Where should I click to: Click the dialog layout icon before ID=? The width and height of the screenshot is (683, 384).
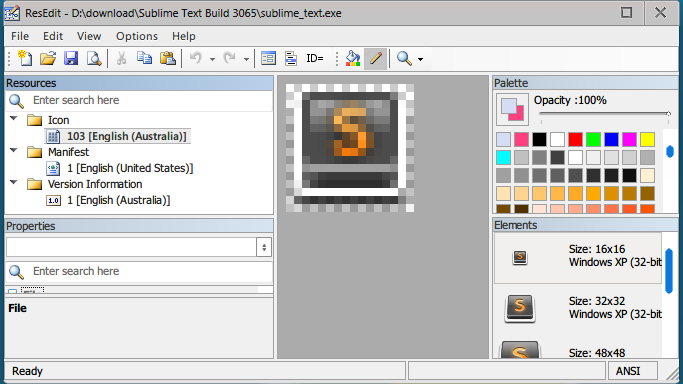[x=268, y=58]
